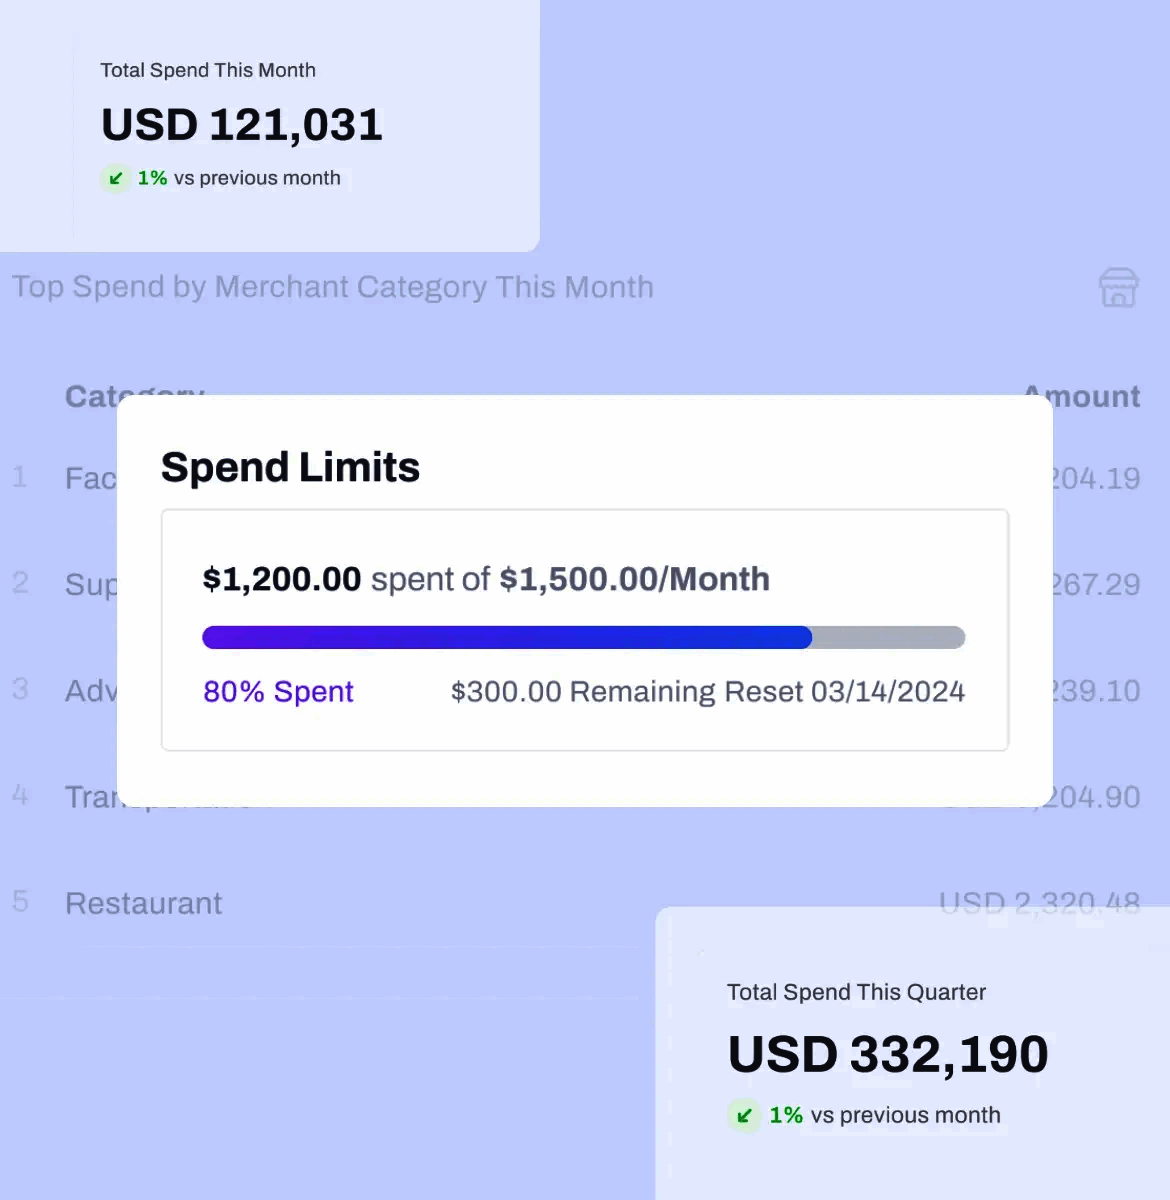Click "1% vs previous month" in the quarterly card

coord(884,1115)
